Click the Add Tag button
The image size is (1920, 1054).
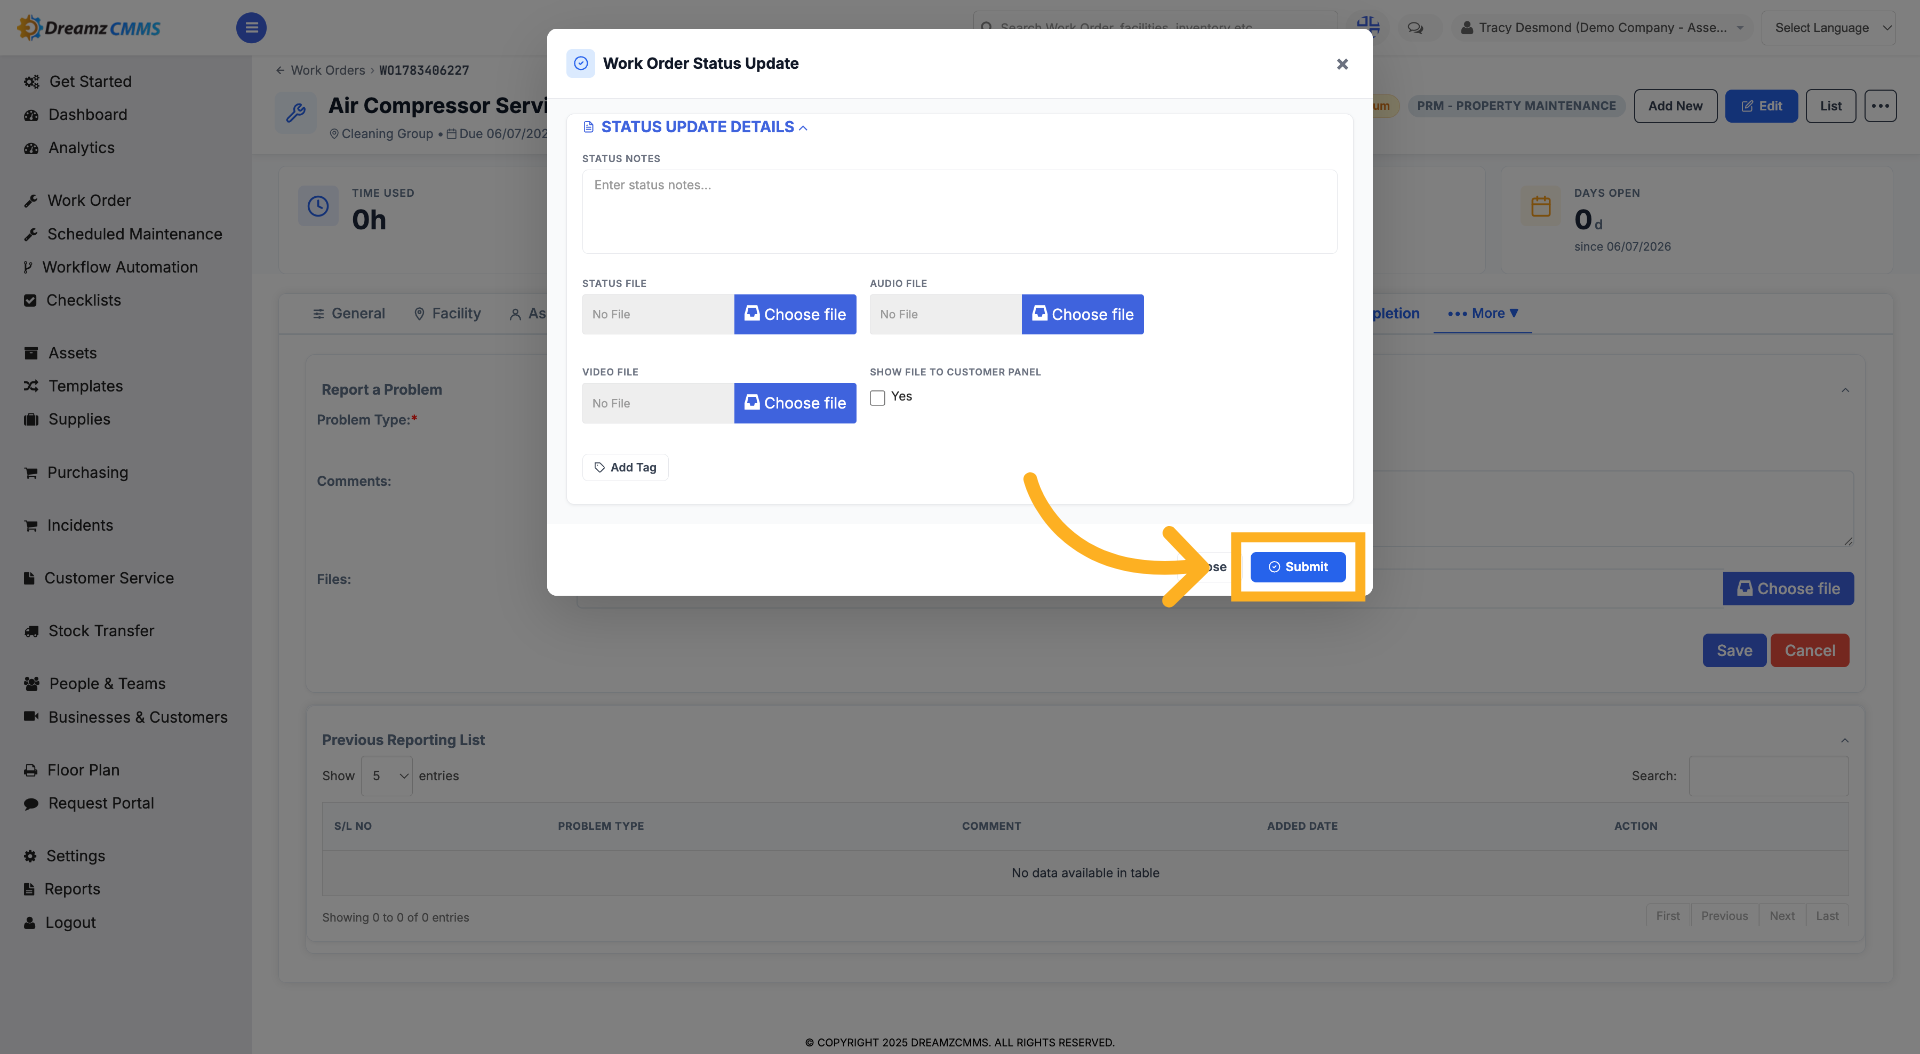tap(625, 467)
